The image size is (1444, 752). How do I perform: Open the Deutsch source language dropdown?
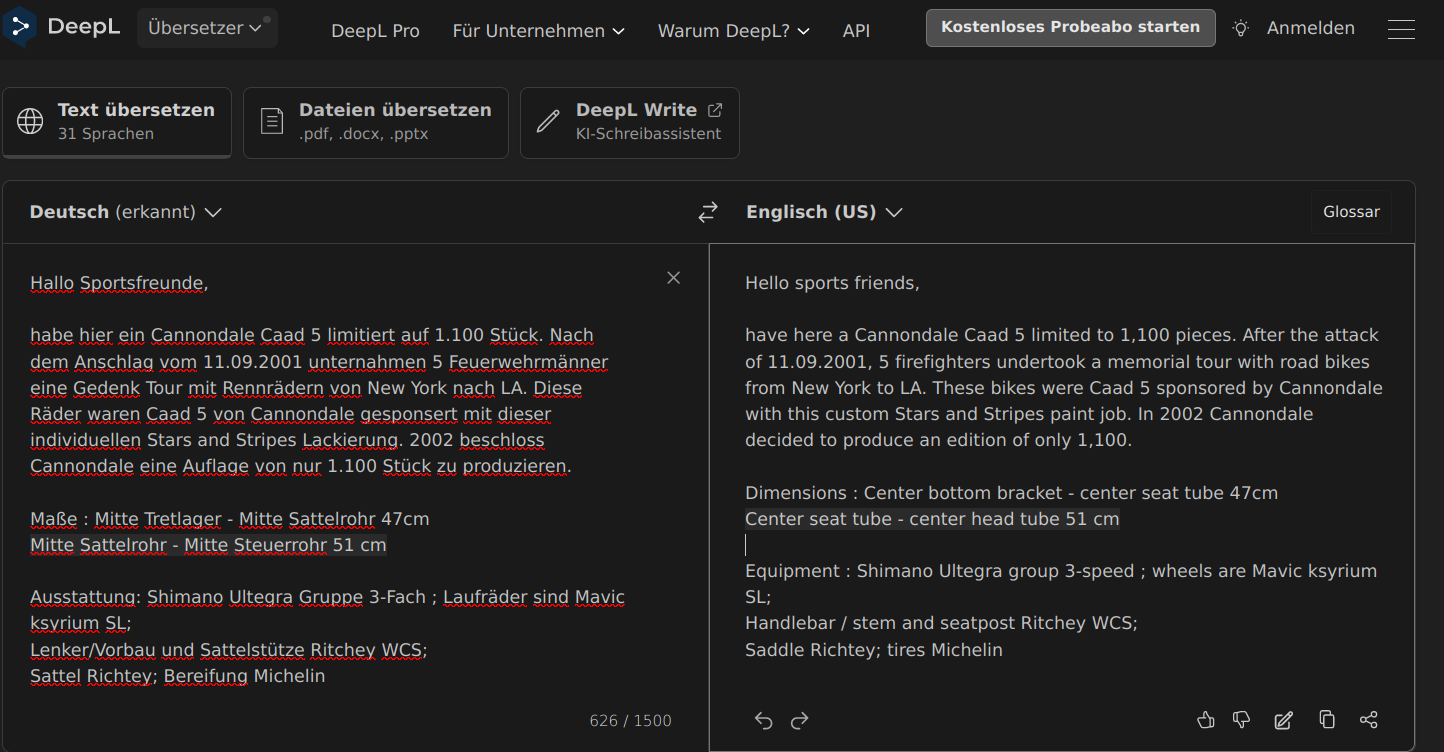[126, 212]
